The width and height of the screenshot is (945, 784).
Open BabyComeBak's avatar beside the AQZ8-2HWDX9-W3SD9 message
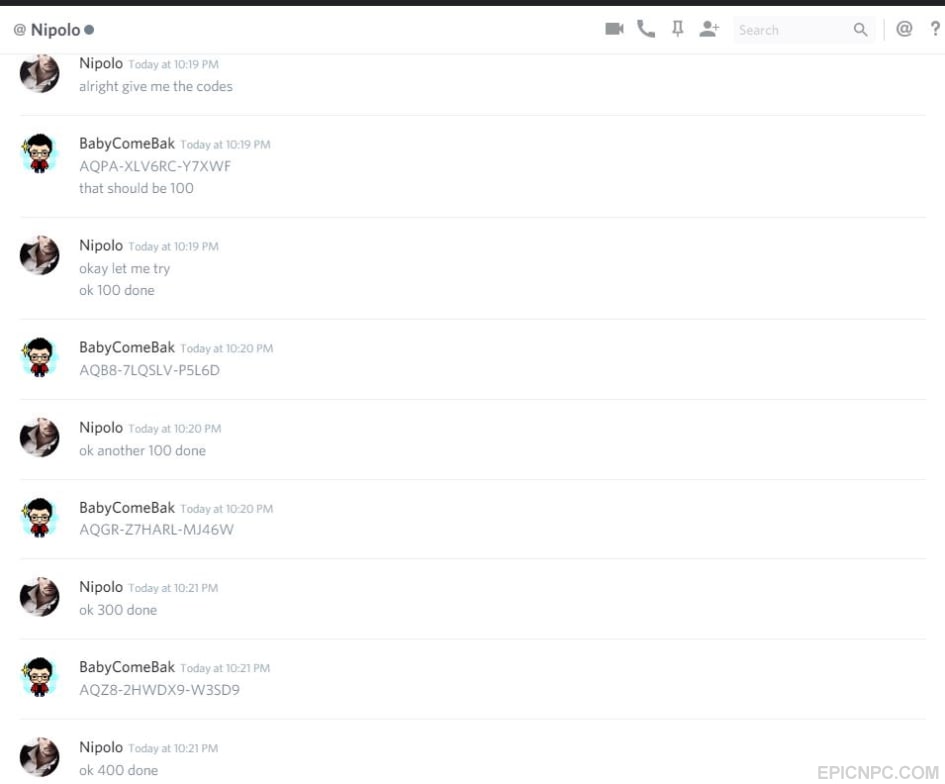click(x=40, y=677)
